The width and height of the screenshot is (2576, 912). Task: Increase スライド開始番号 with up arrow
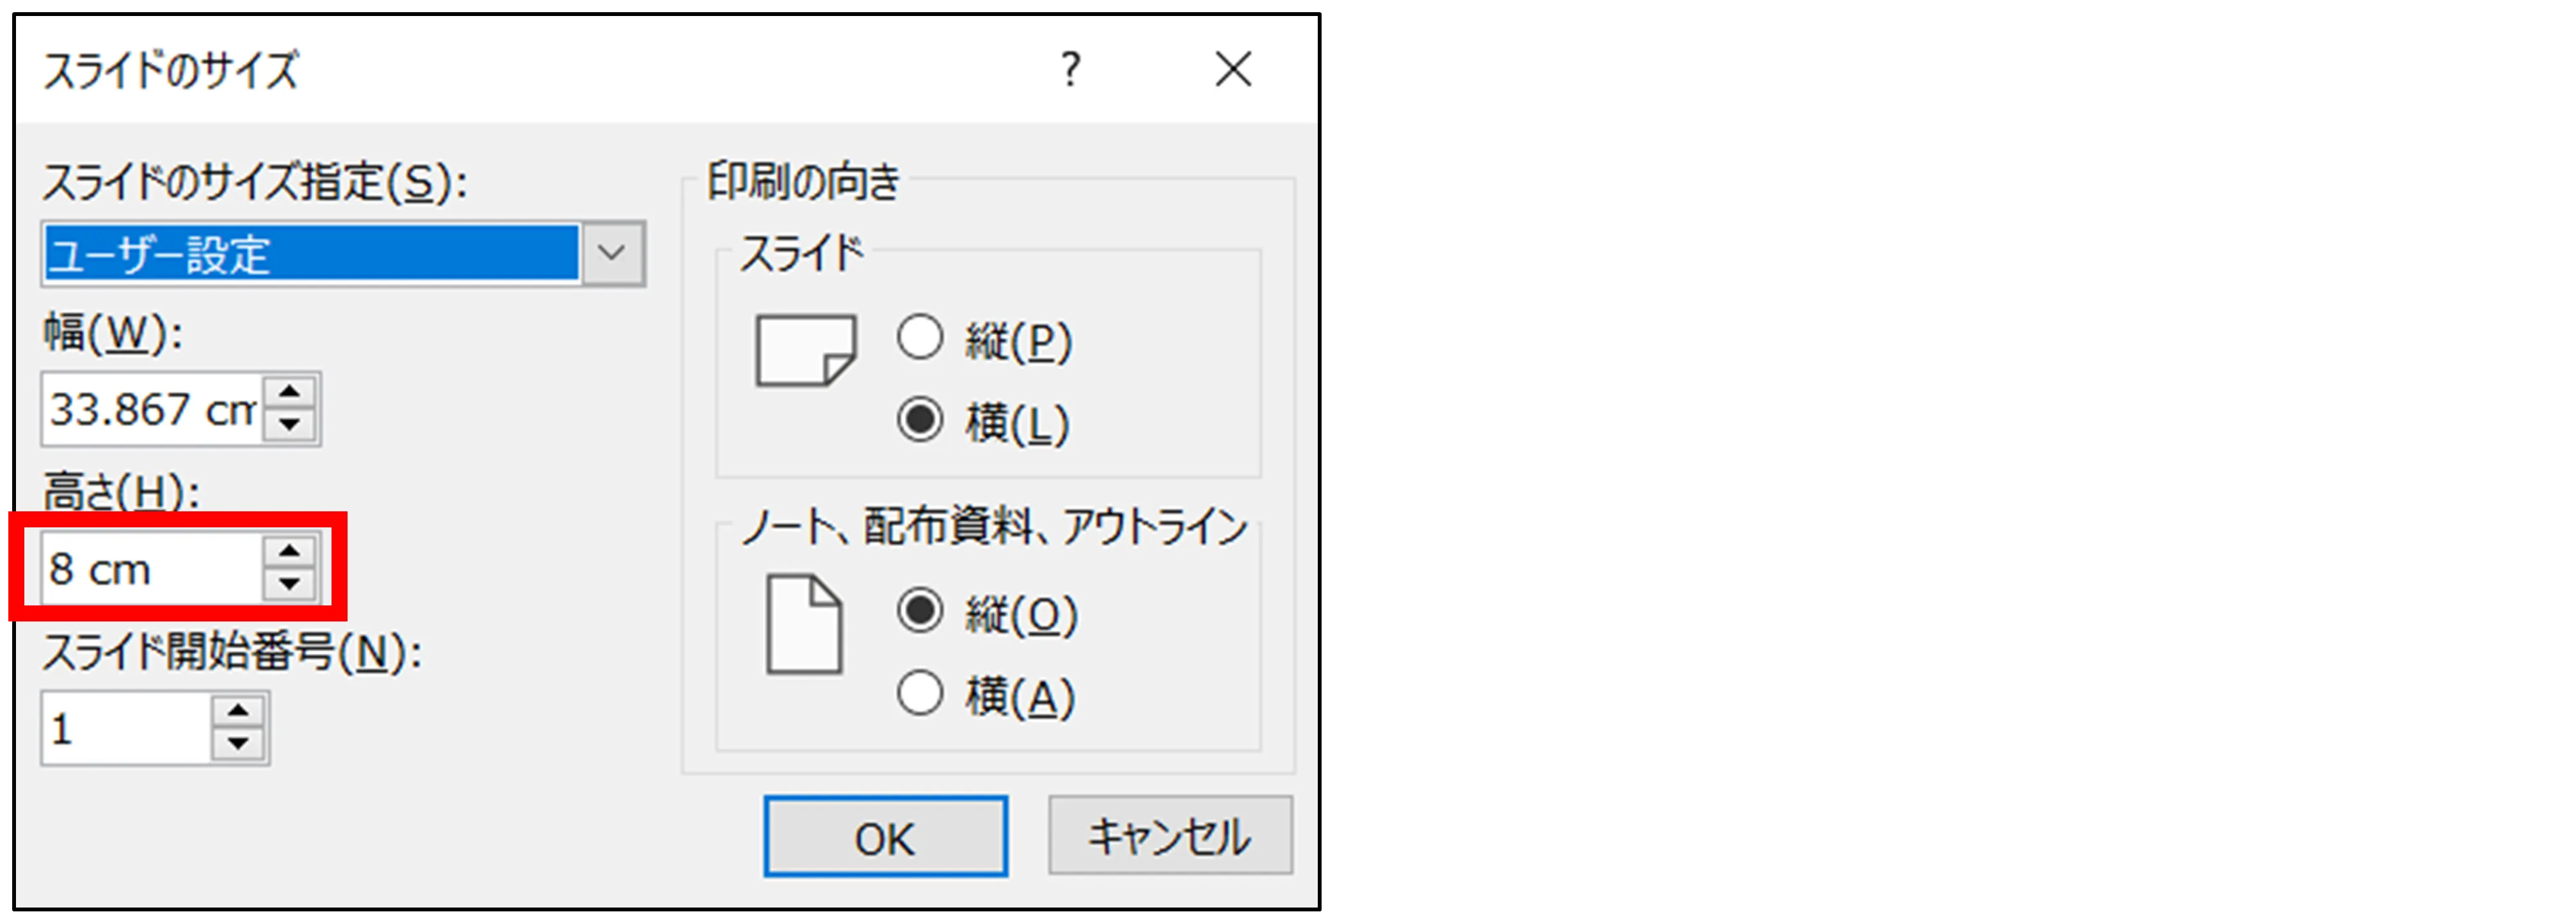238,711
